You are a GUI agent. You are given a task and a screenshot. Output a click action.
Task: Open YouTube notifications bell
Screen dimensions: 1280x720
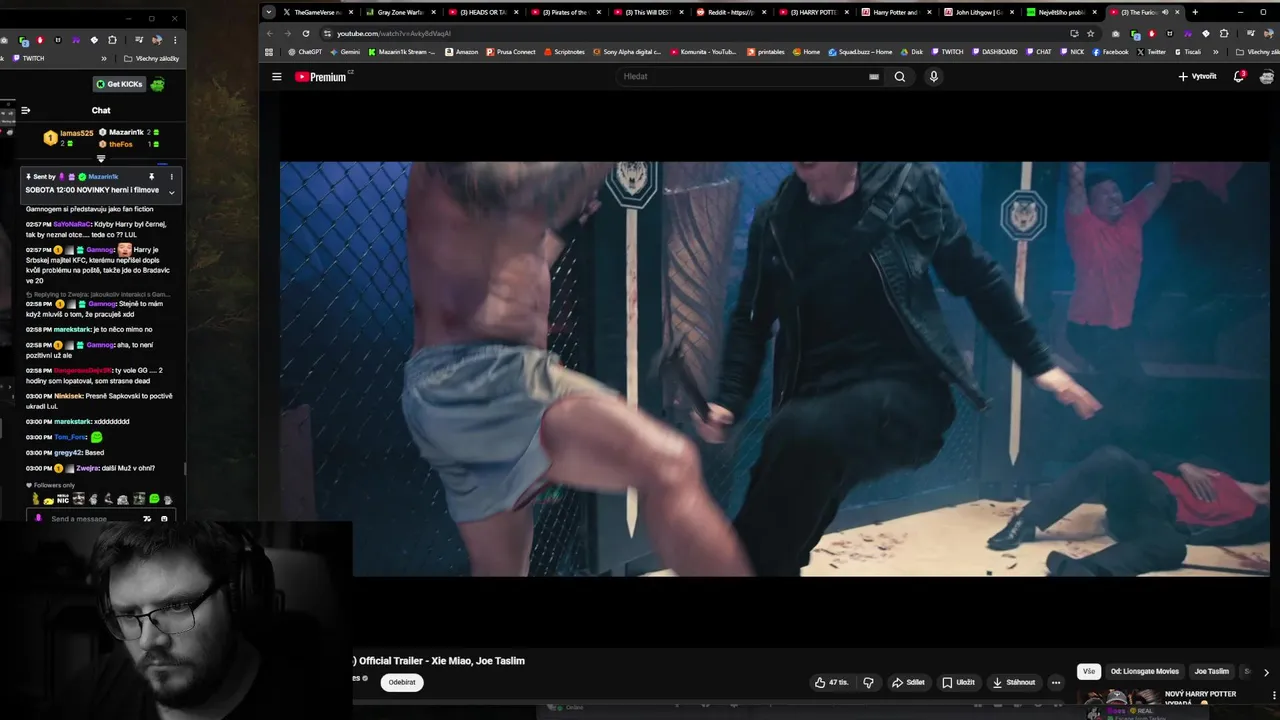(1239, 76)
